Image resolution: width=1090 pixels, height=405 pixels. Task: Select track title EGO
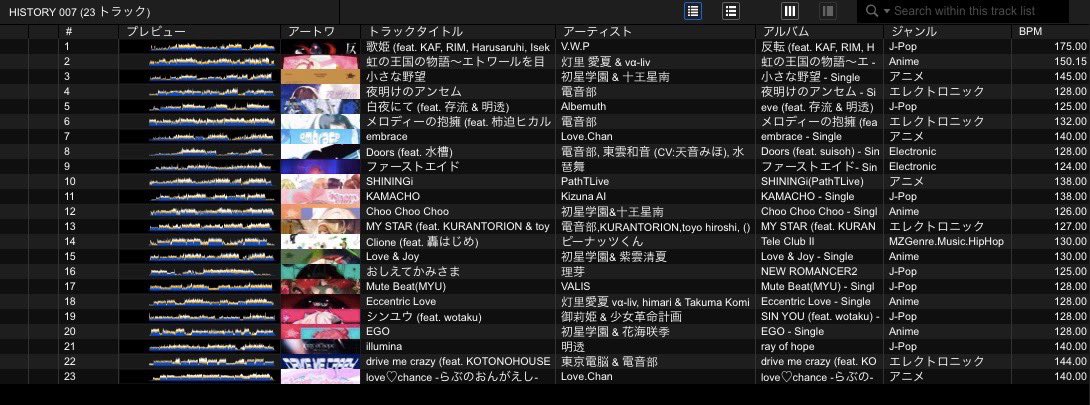point(377,331)
